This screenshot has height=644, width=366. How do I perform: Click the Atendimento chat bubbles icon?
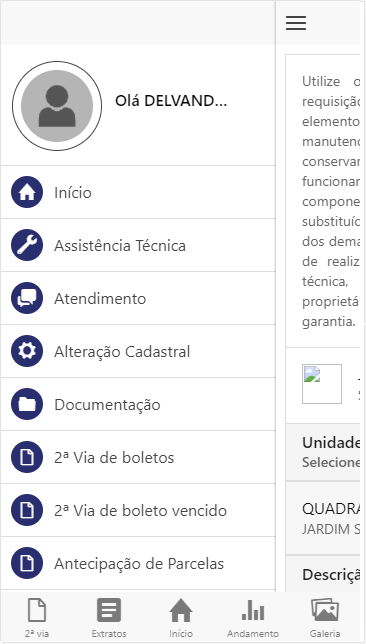click(27, 298)
